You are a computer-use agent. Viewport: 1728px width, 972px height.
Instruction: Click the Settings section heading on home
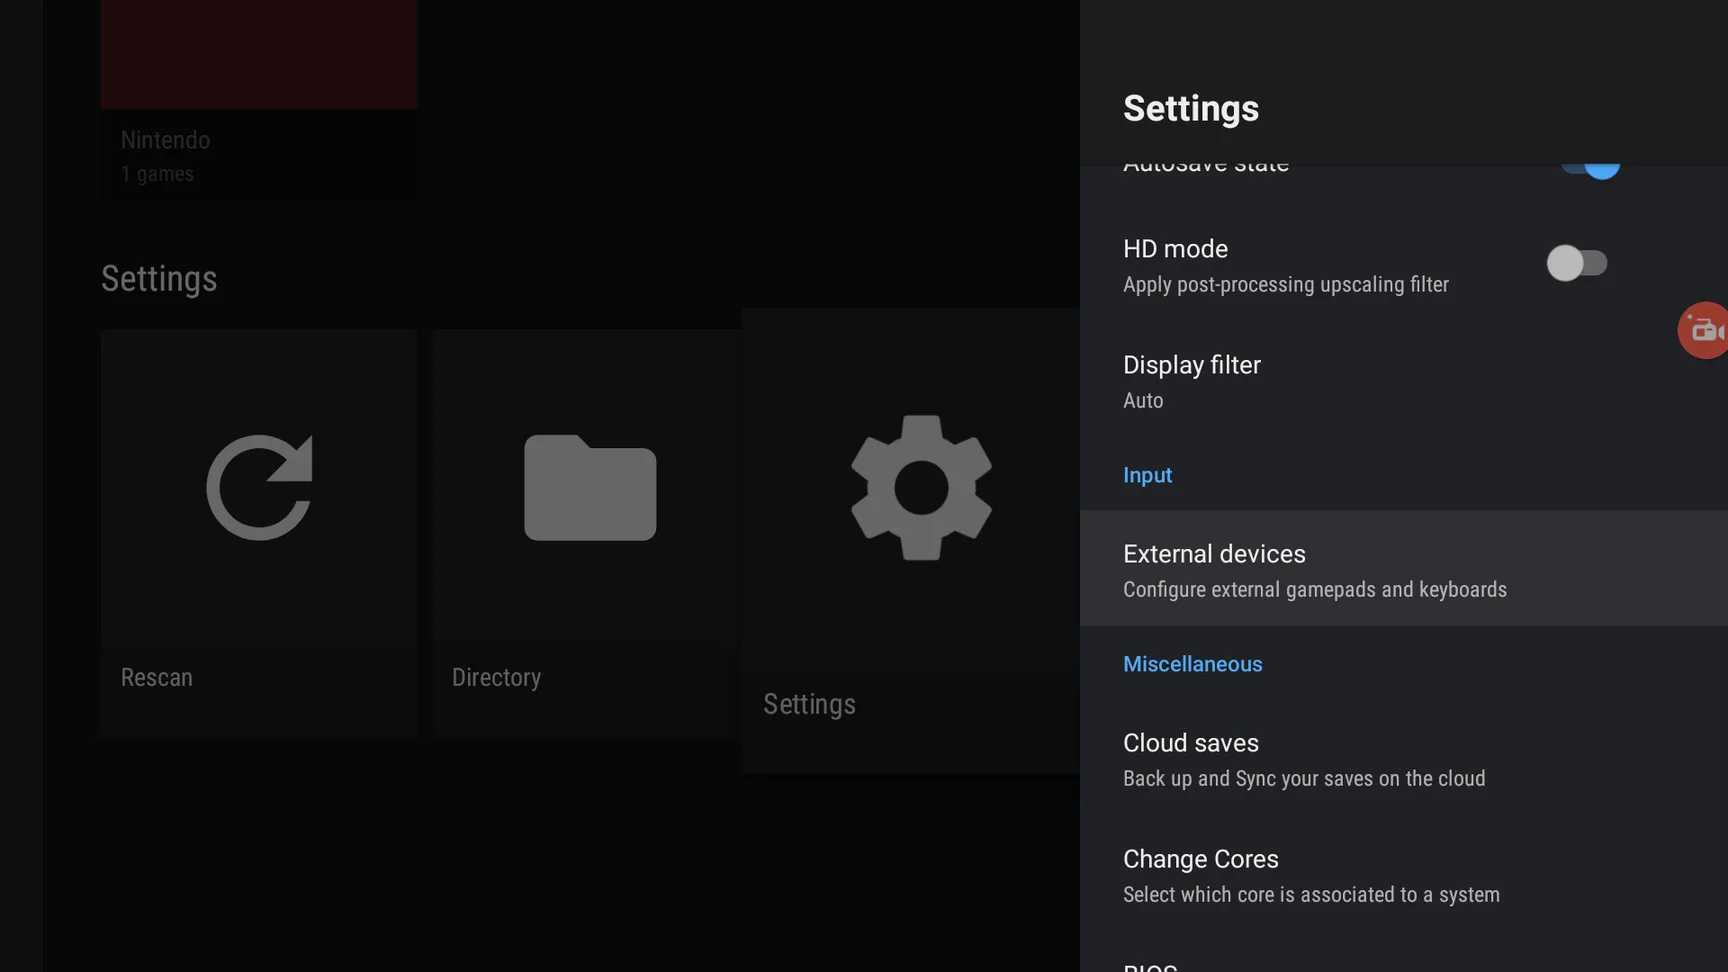tap(159, 279)
